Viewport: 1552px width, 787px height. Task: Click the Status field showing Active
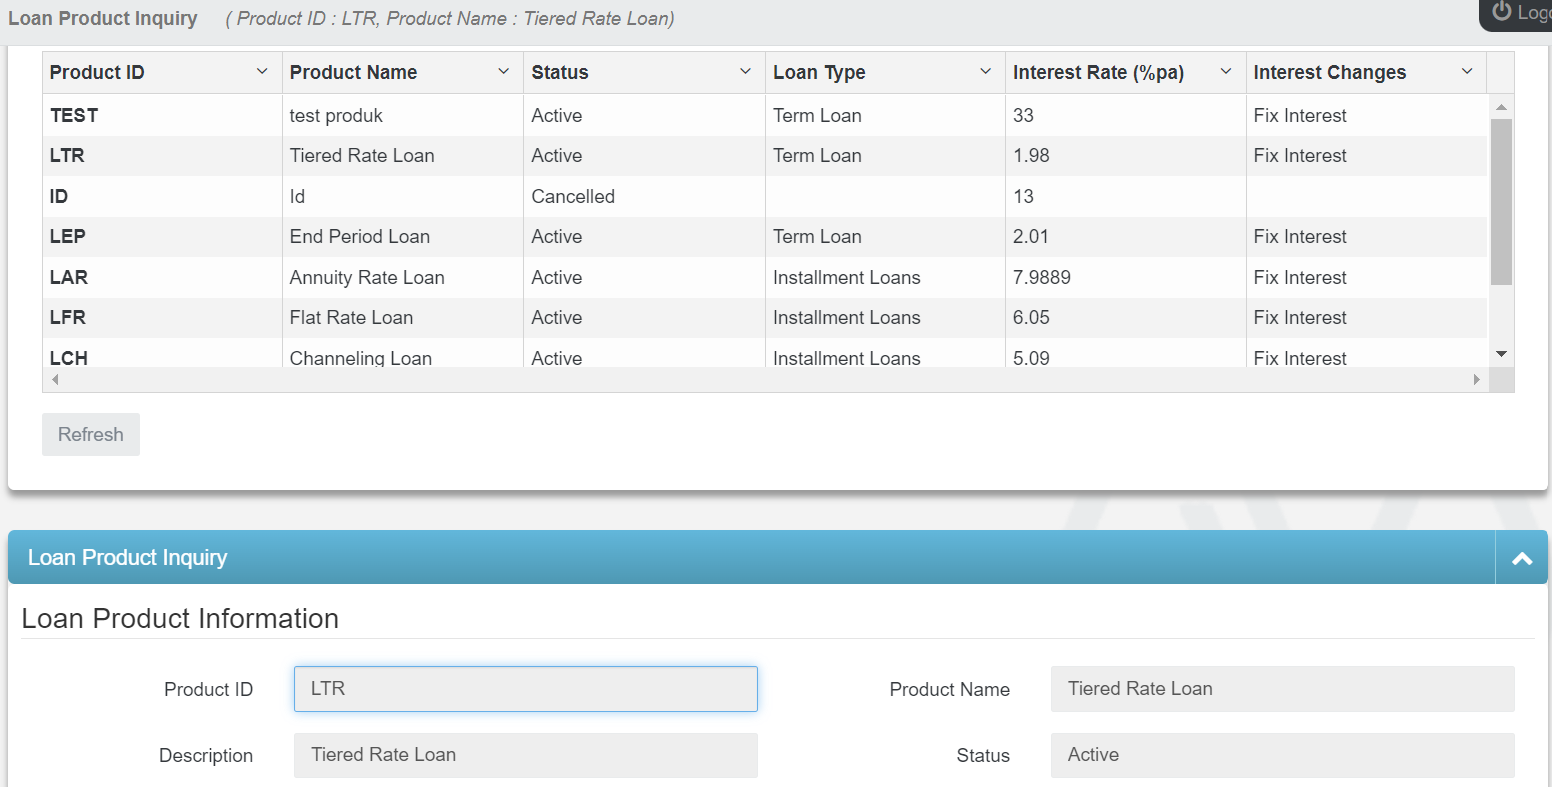click(1281, 755)
